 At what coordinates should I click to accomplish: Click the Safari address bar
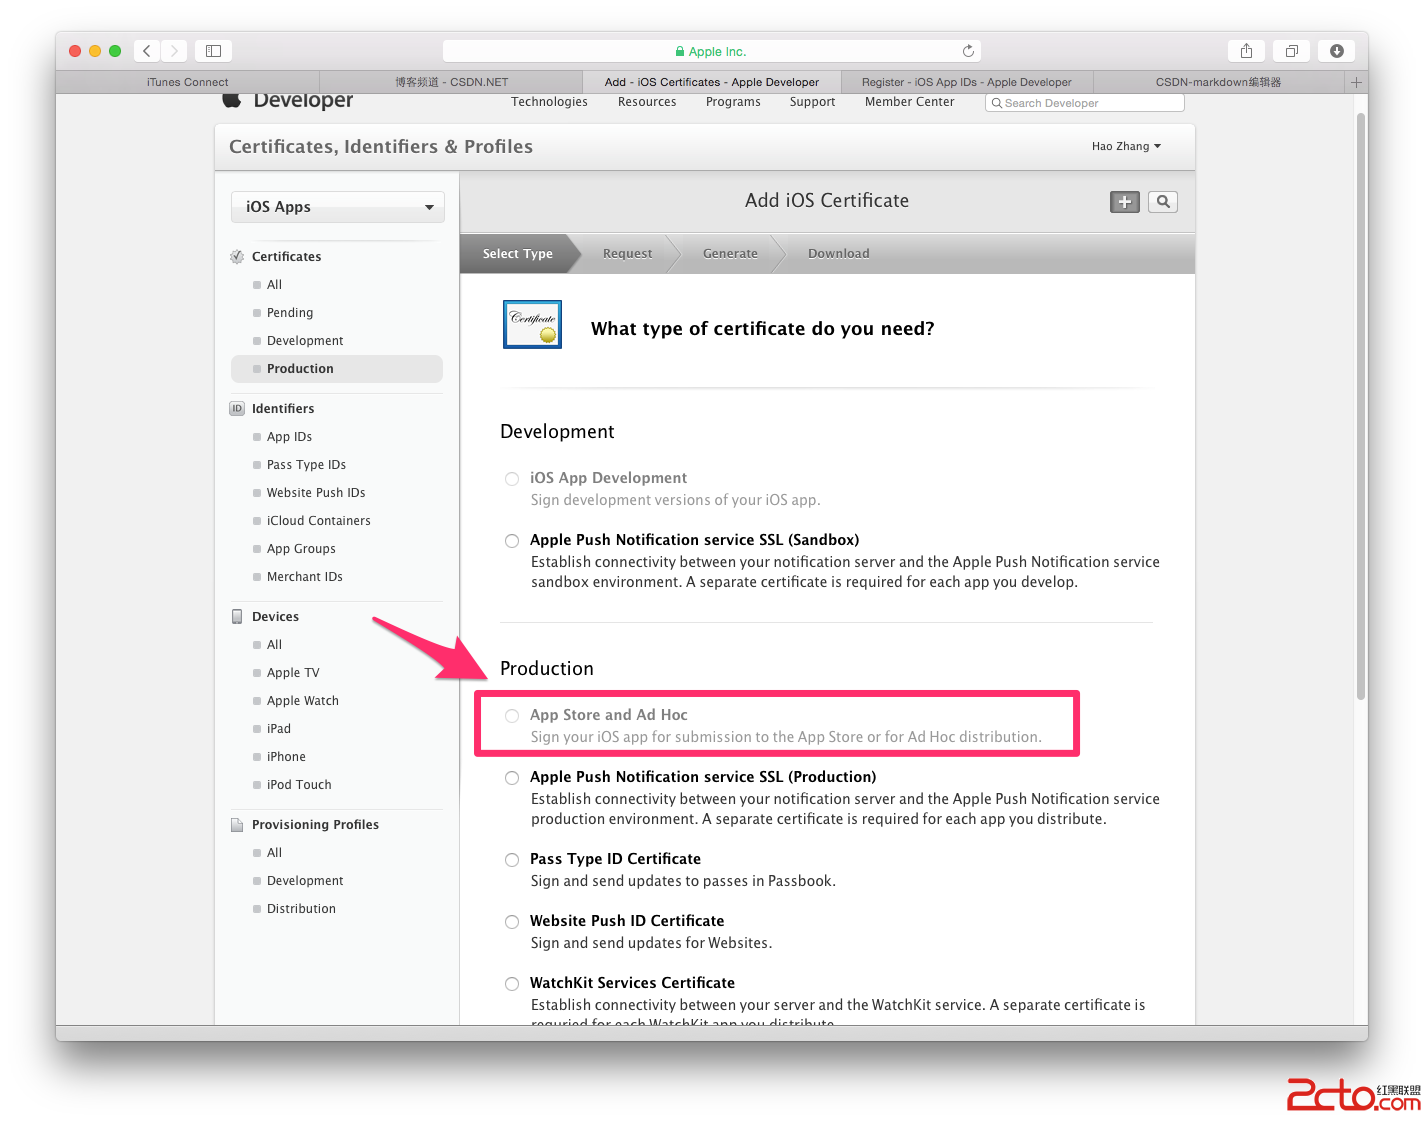click(x=711, y=51)
